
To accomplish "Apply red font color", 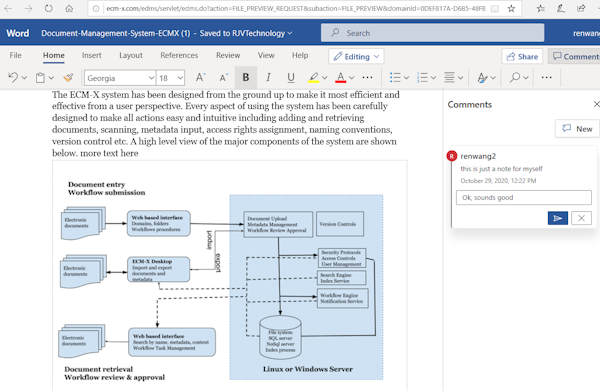I will pos(341,78).
